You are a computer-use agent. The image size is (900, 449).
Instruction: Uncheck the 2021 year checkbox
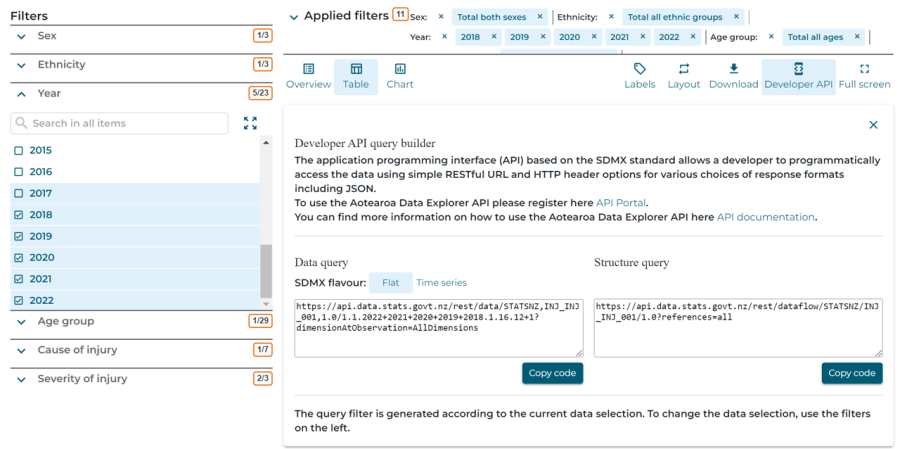click(19, 279)
